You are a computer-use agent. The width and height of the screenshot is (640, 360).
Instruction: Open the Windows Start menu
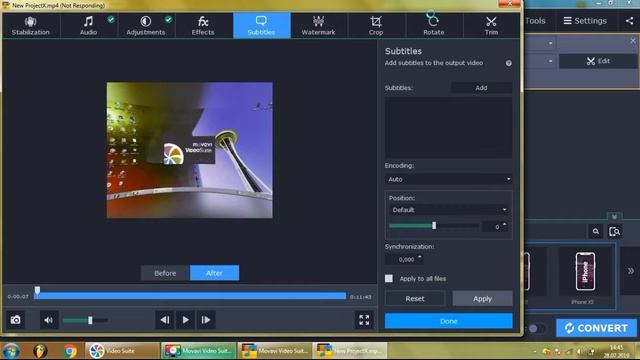[x=11, y=351]
